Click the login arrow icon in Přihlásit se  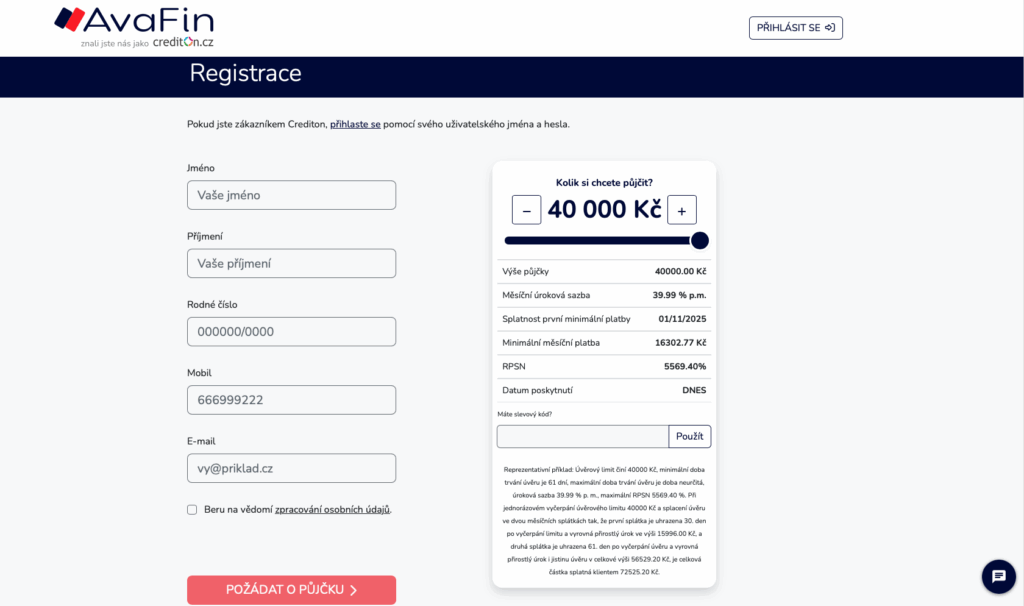pos(830,27)
